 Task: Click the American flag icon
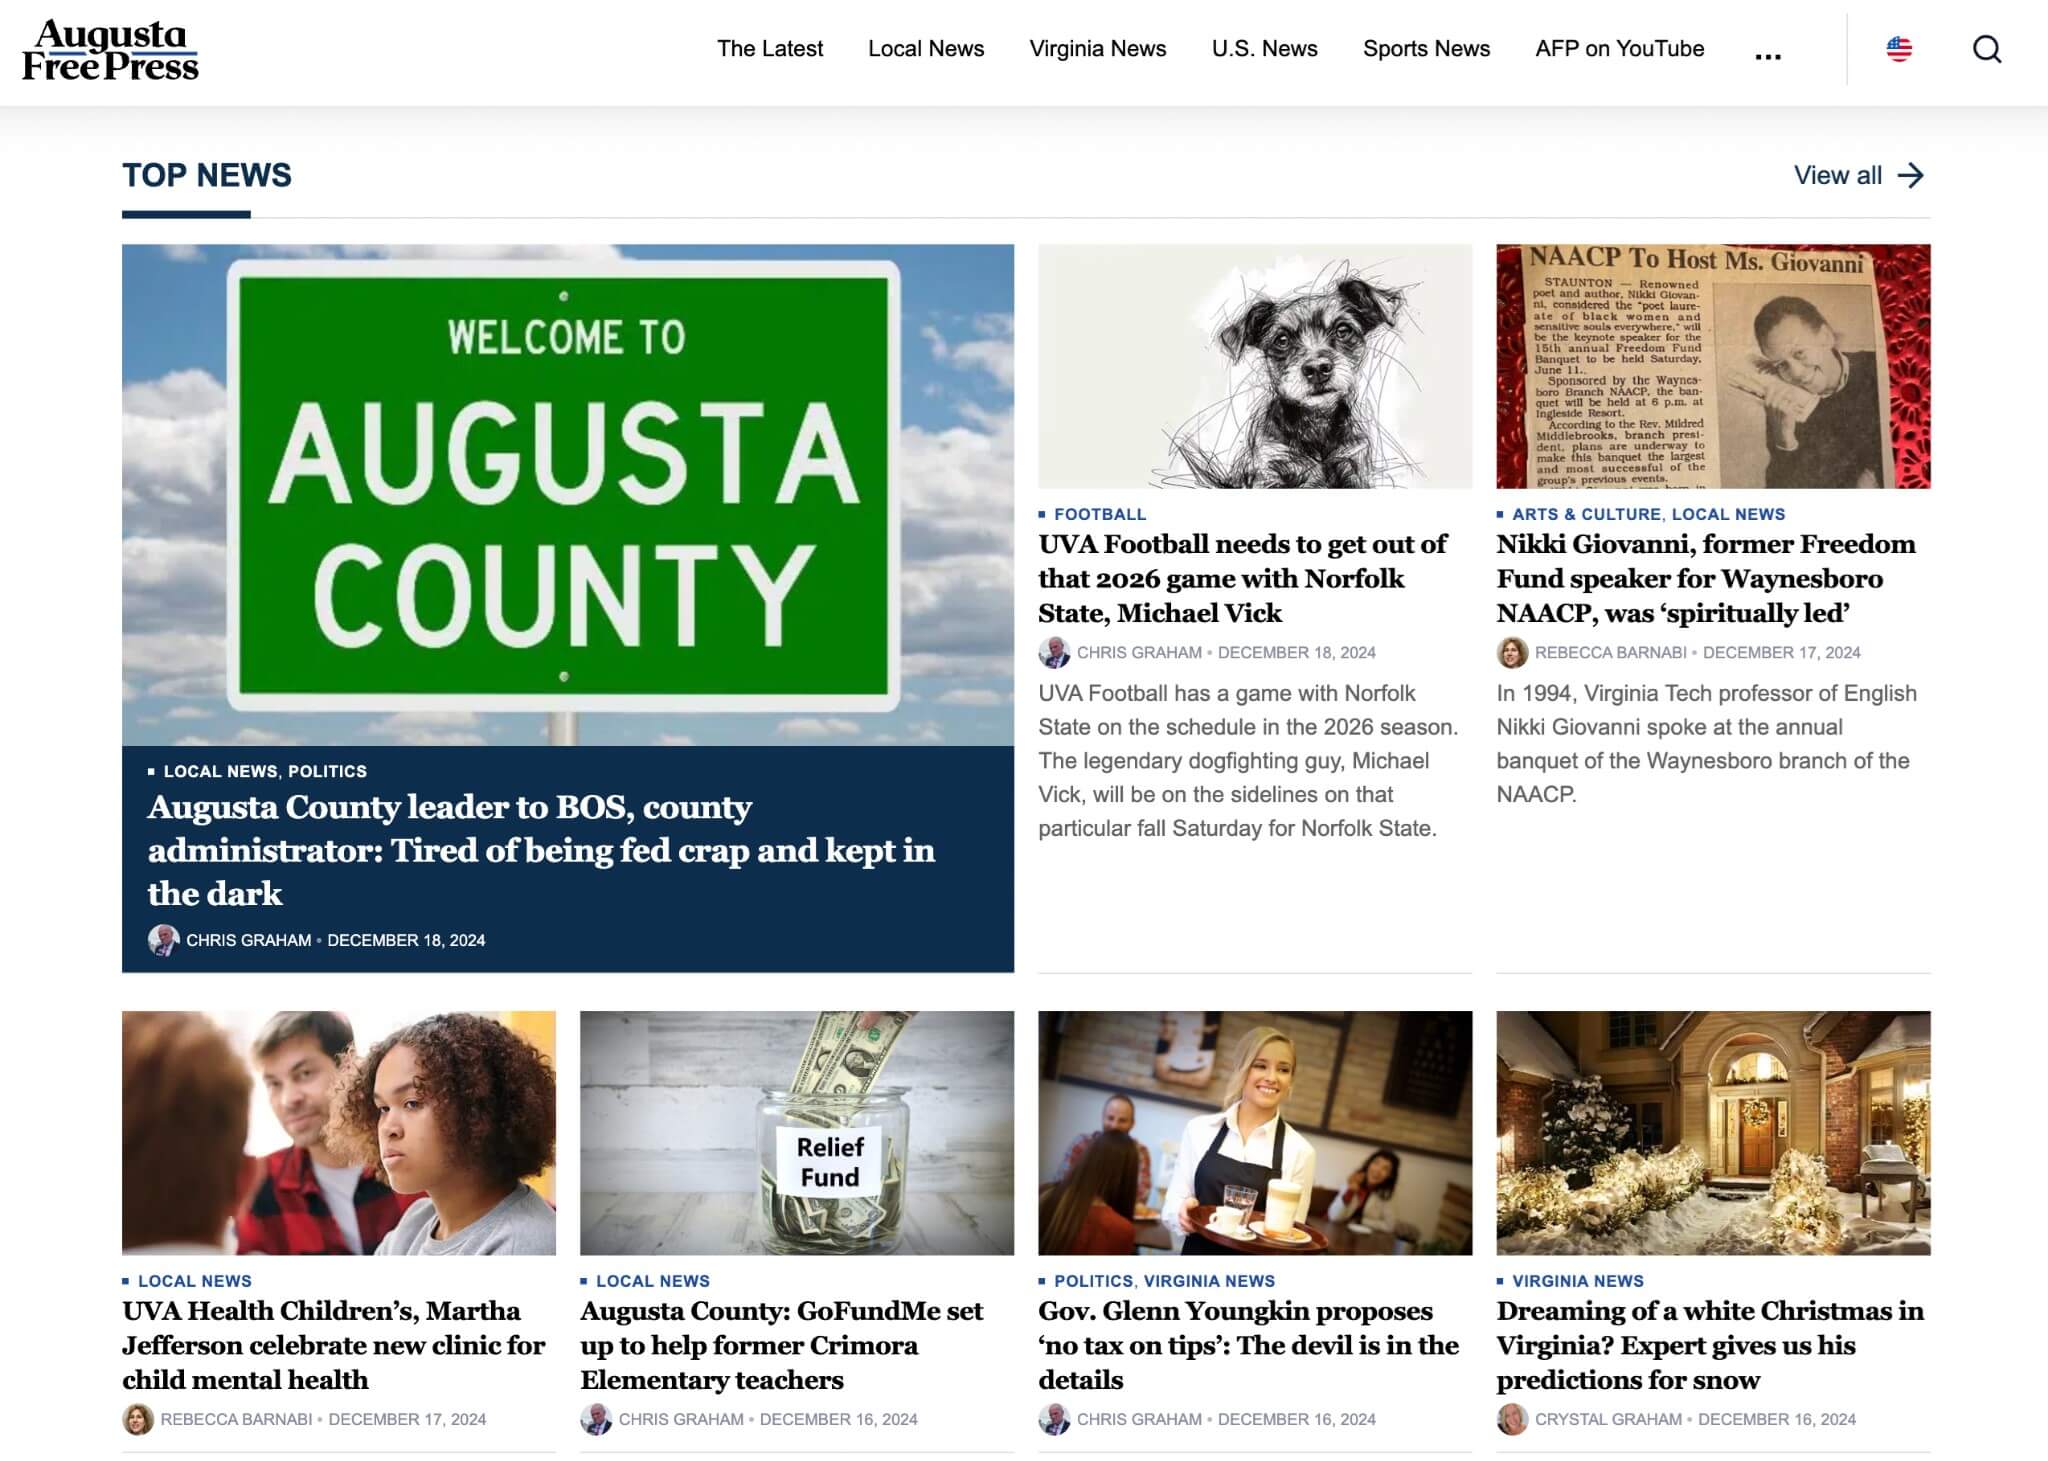pos(1898,47)
